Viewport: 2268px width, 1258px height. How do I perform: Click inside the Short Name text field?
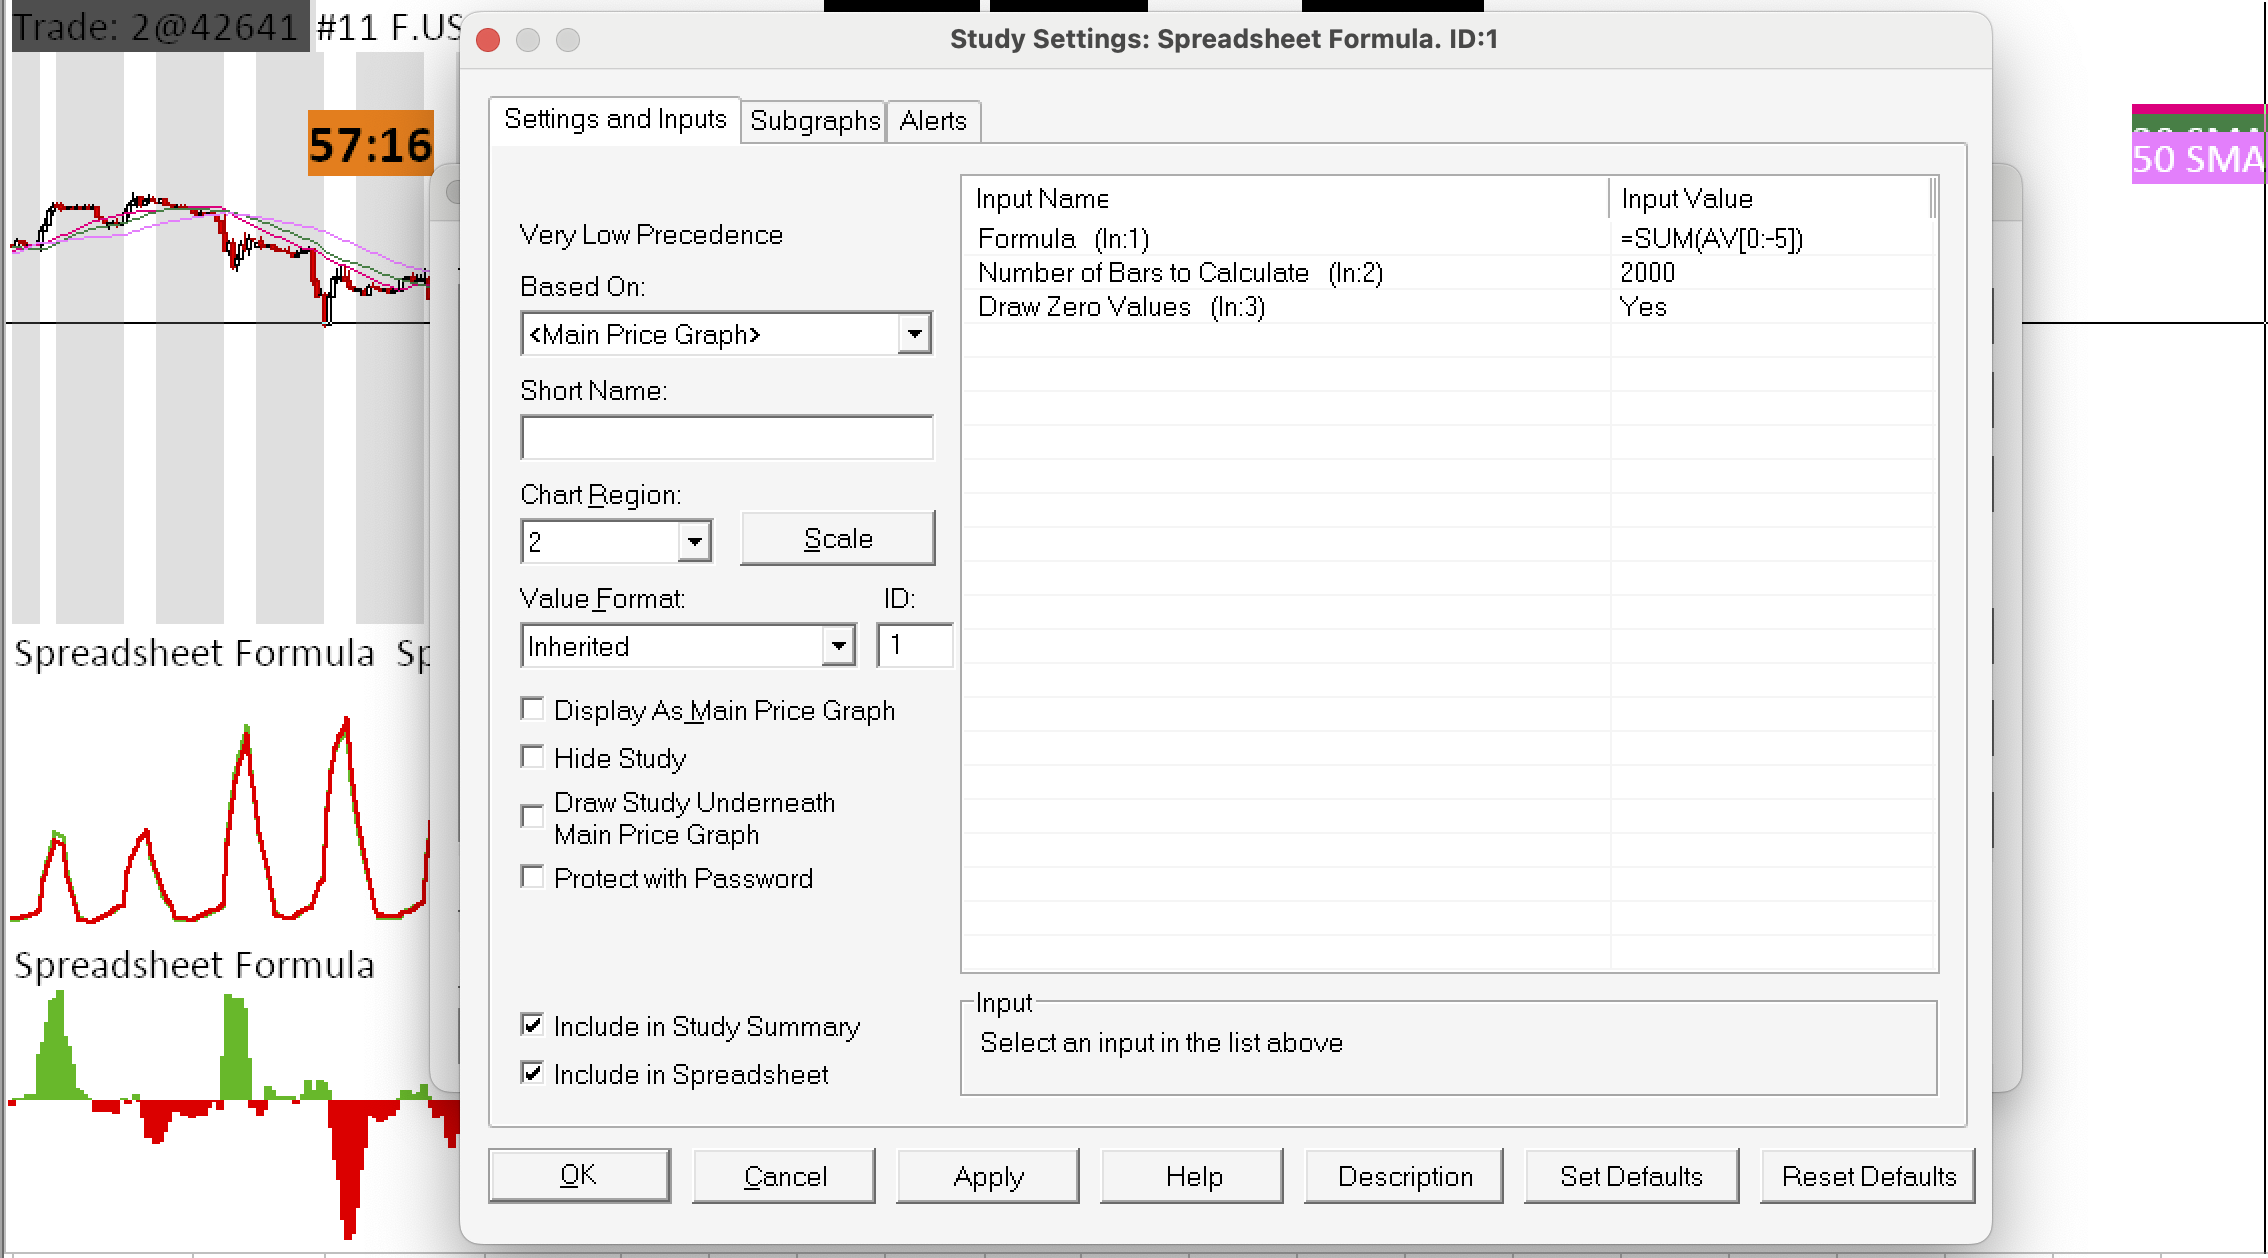point(726,438)
